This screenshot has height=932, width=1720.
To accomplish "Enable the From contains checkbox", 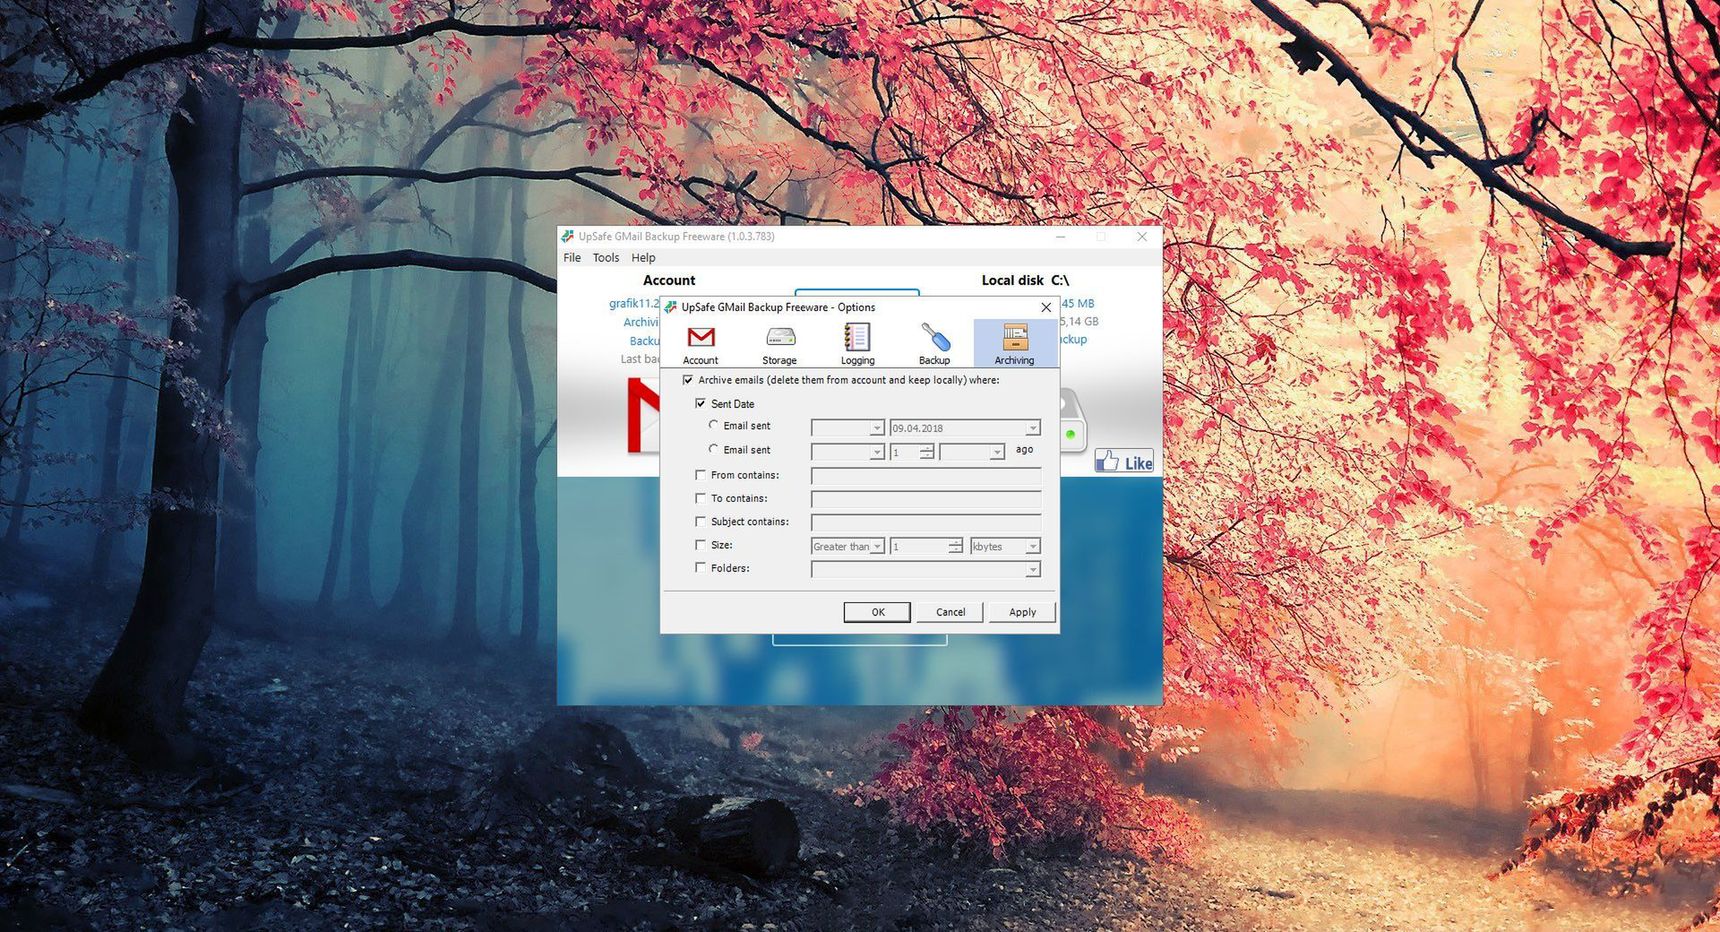I will click(x=700, y=475).
